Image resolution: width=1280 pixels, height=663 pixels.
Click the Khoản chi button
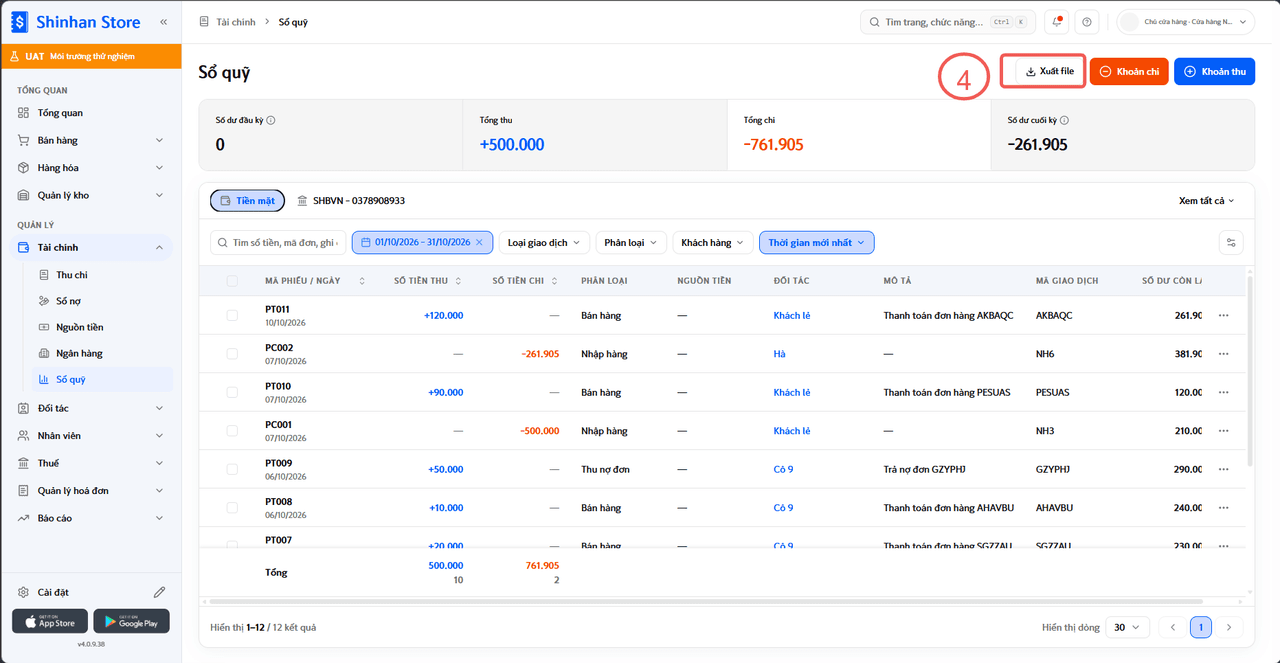coord(1129,71)
